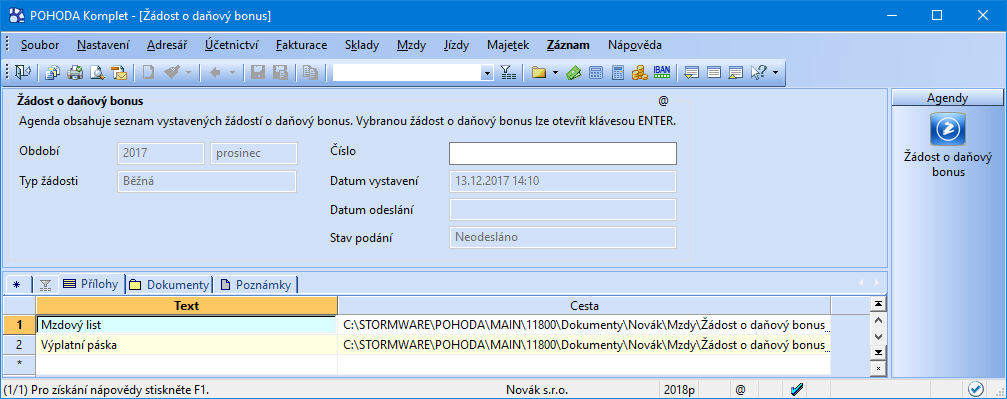Click the first calculator icon
1007x399 pixels.
596,73
